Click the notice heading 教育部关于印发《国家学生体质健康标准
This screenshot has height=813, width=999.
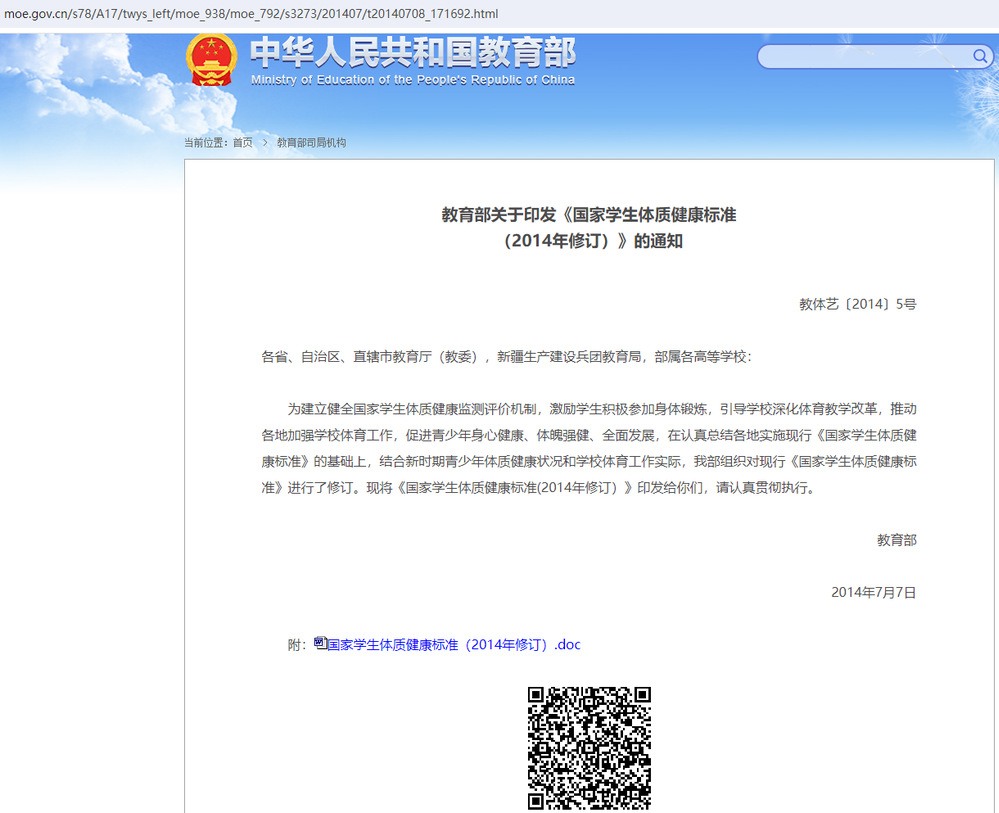pyautogui.click(x=589, y=215)
